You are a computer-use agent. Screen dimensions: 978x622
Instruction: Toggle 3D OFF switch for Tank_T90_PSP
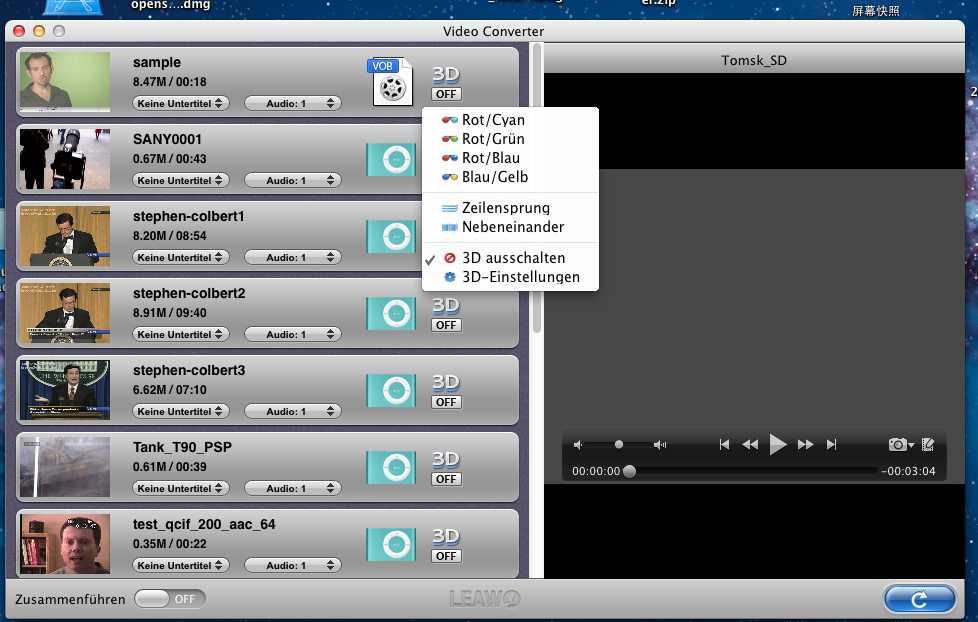(446, 479)
